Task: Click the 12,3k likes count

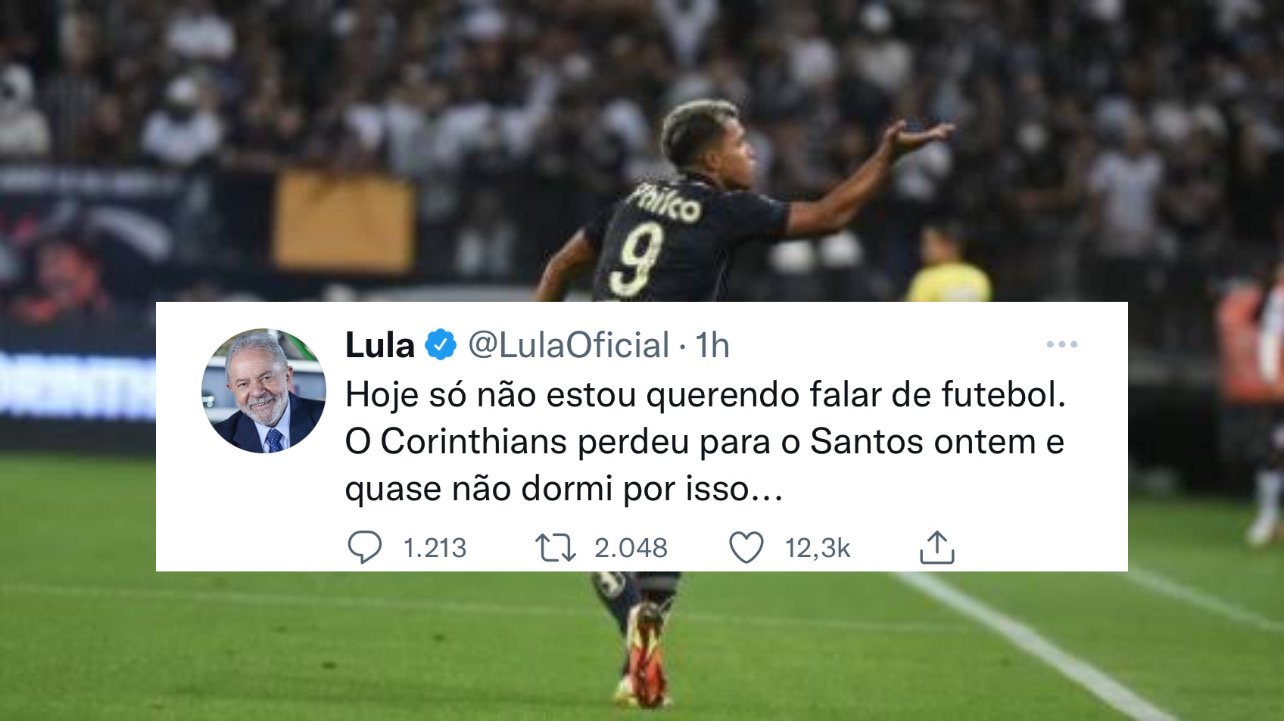Action: [817, 548]
